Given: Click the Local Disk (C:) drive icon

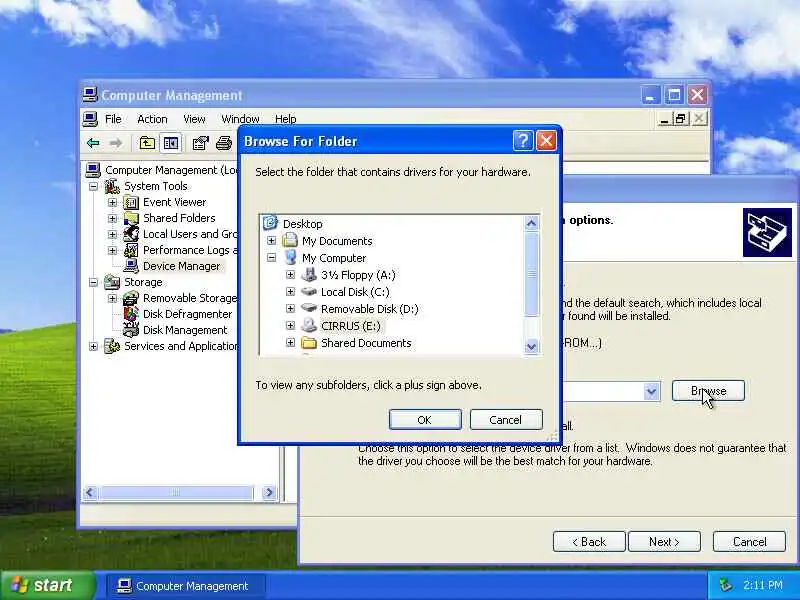Looking at the screenshot, I should tap(309, 291).
